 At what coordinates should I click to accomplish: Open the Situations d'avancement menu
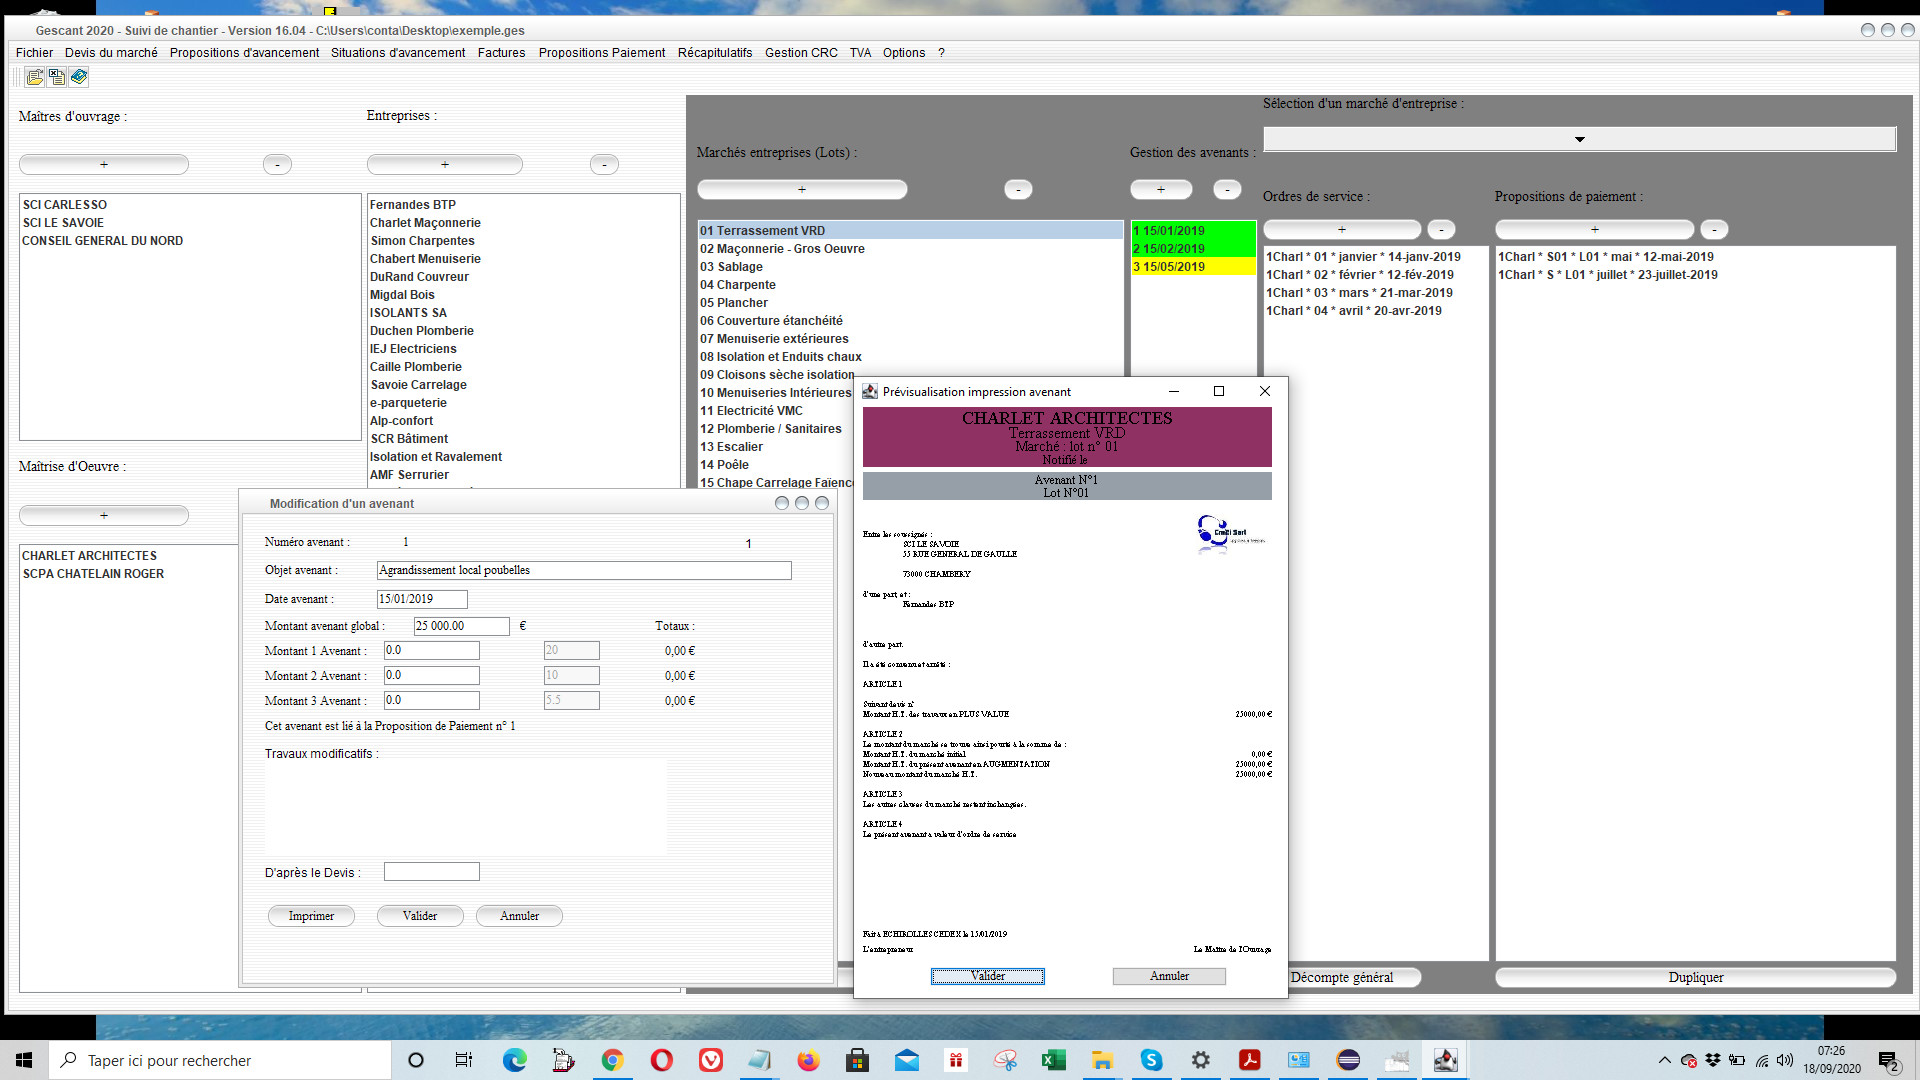click(x=398, y=53)
